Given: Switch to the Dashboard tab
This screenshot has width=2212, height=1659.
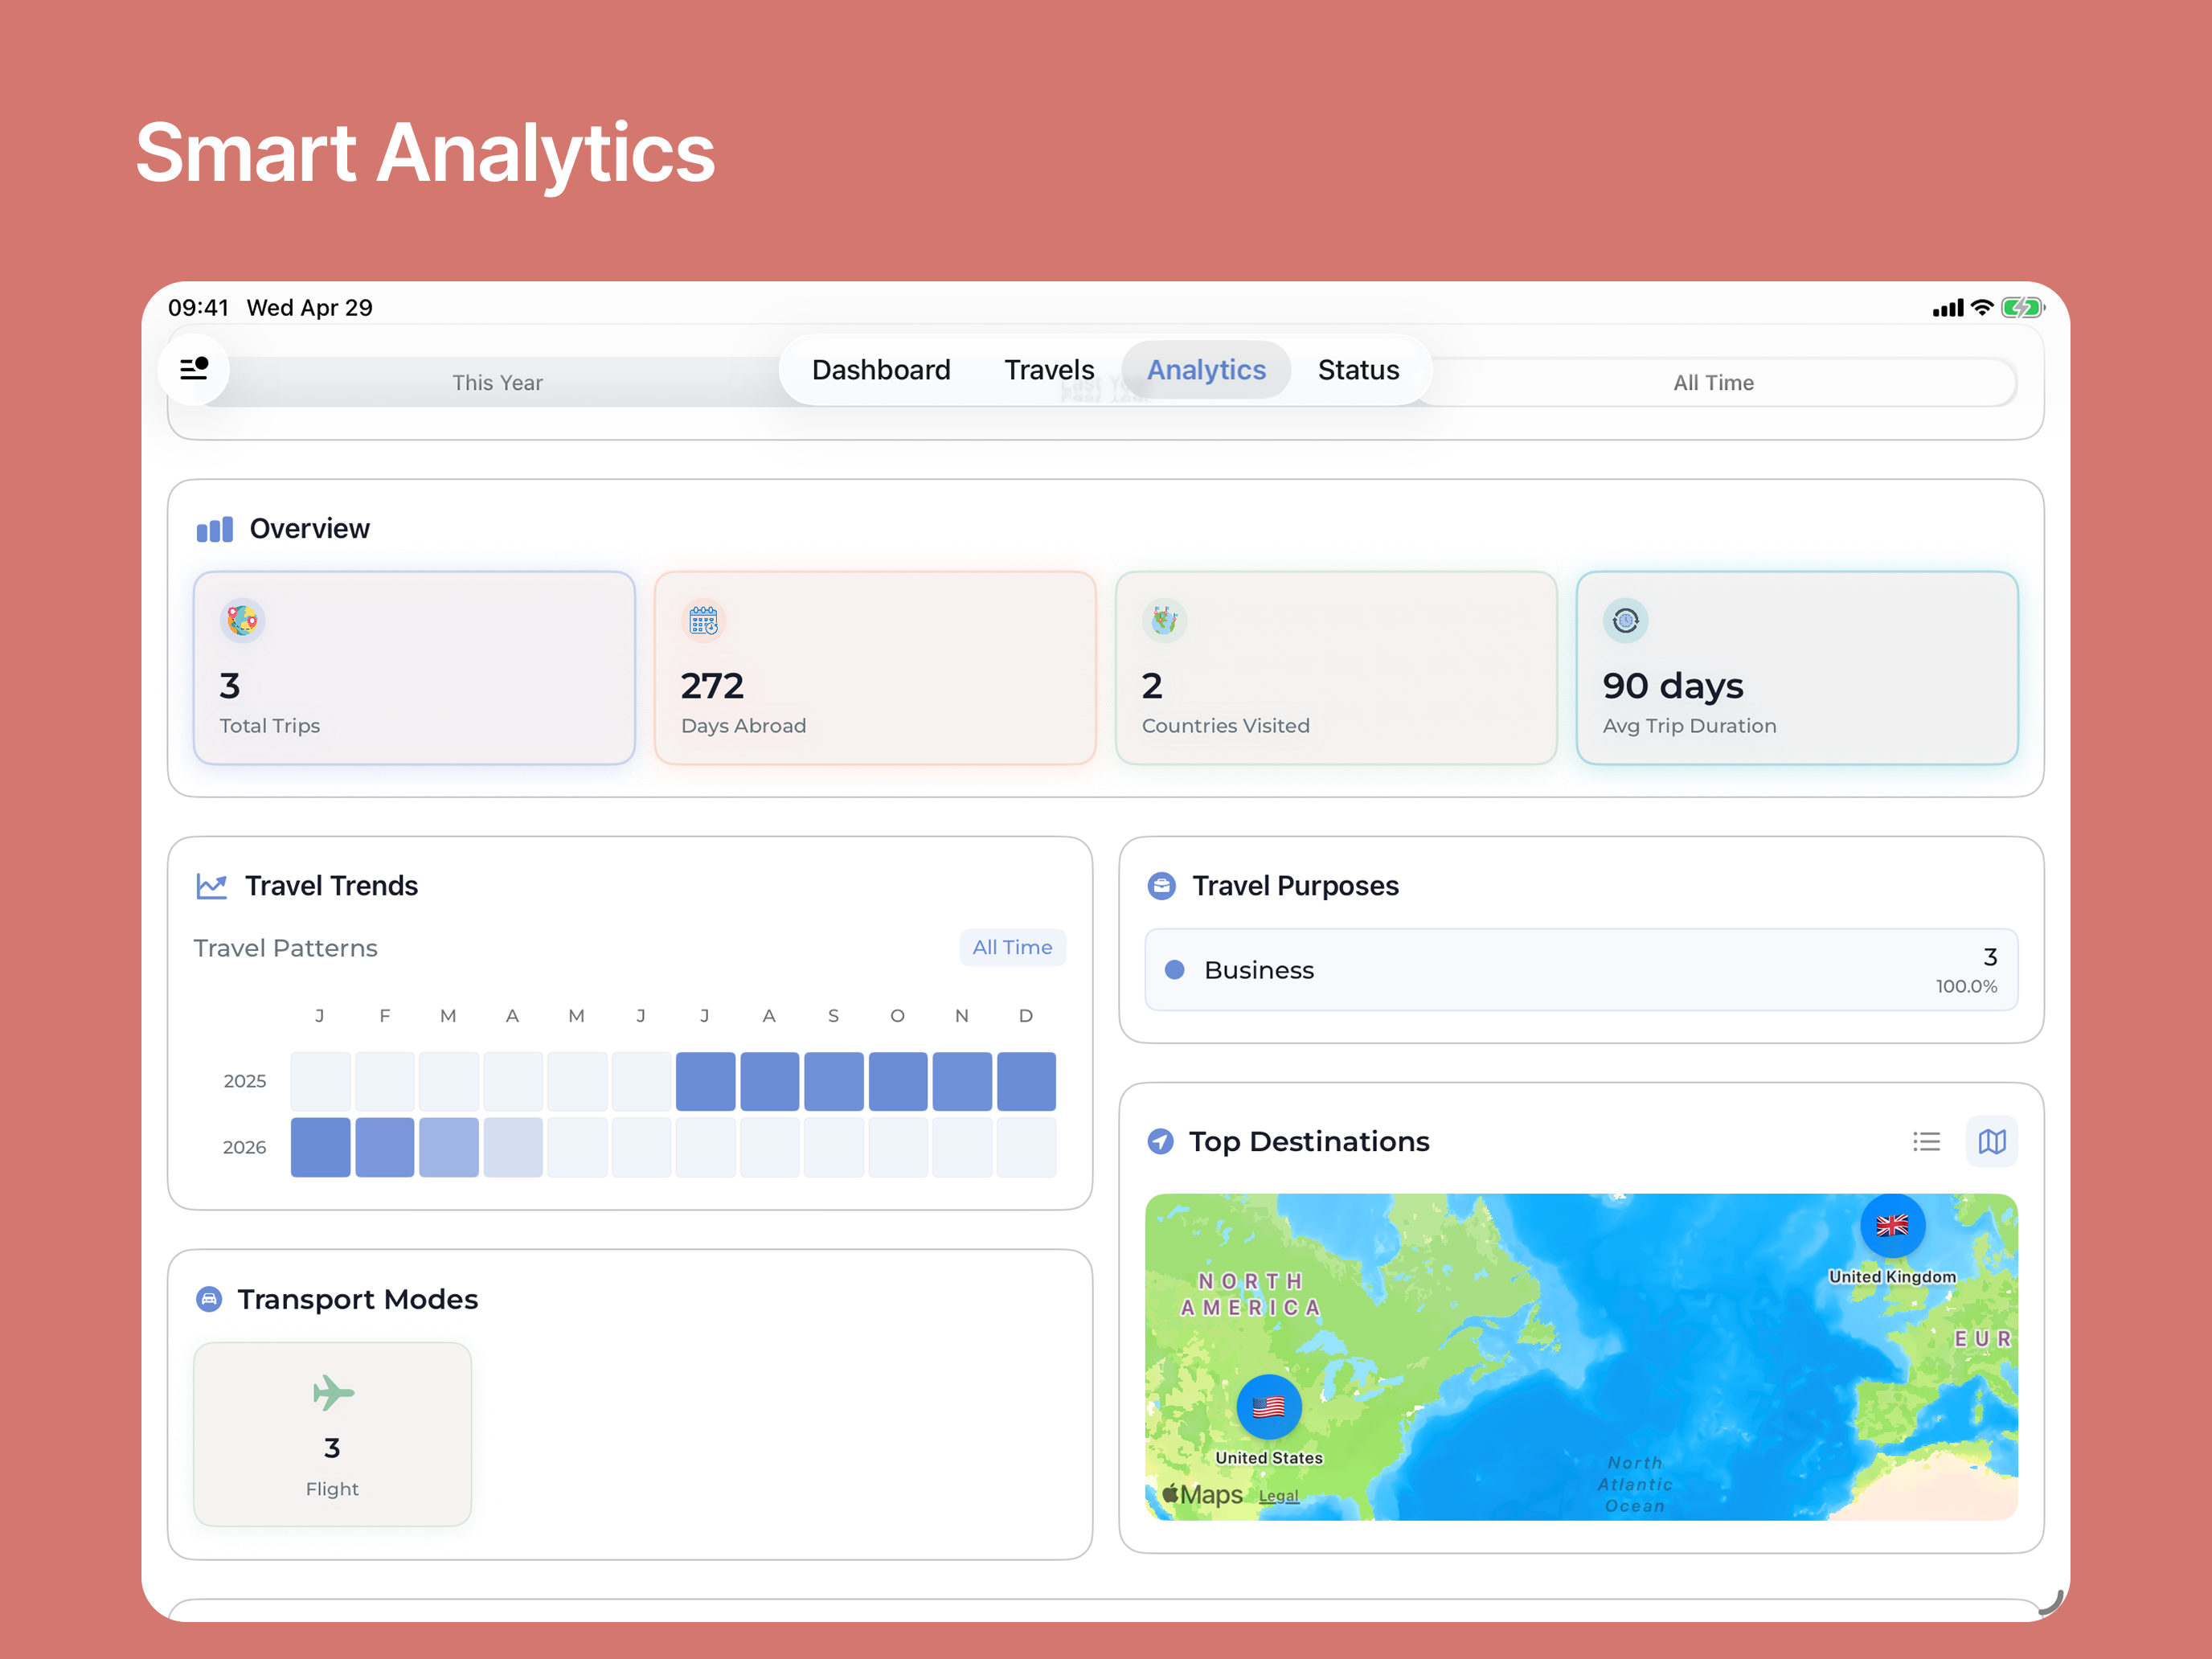Looking at the screenshot, I should [881, 370].
